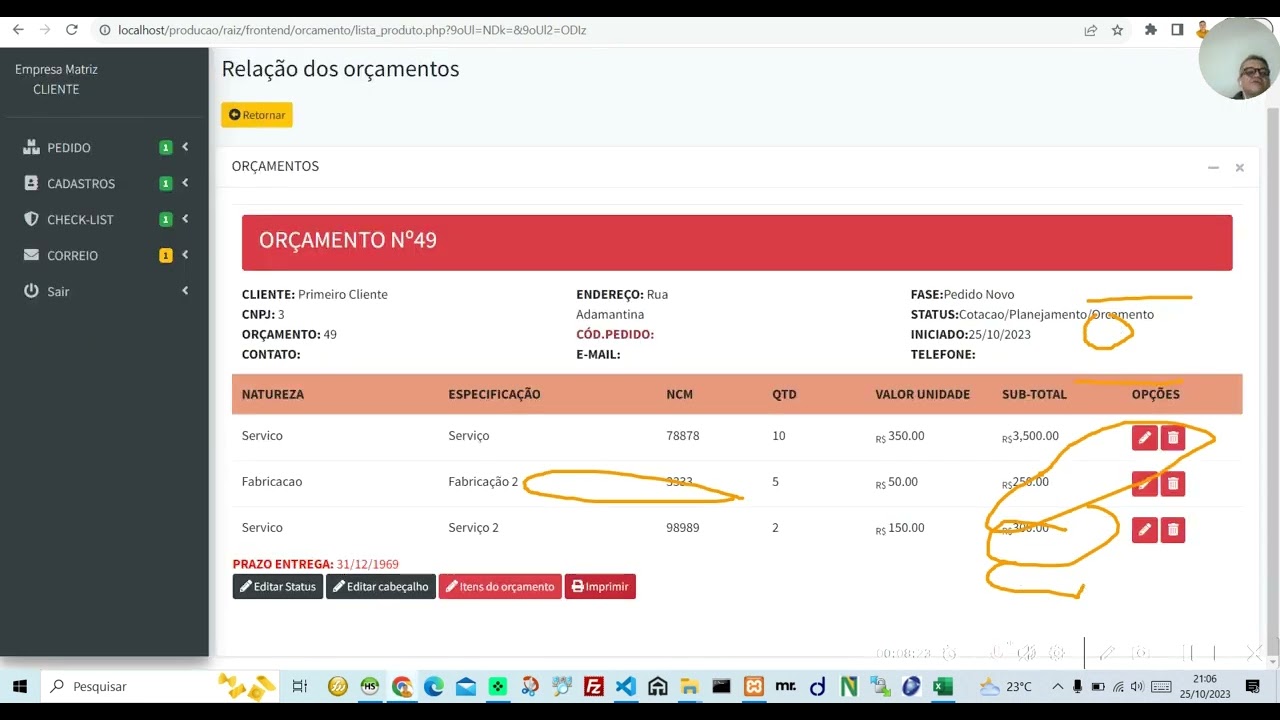Image resolution: width=1280 pixels, height=720 pixels.
Task: Open FileZilla from the taskbar
Action: tap(593, 686)
